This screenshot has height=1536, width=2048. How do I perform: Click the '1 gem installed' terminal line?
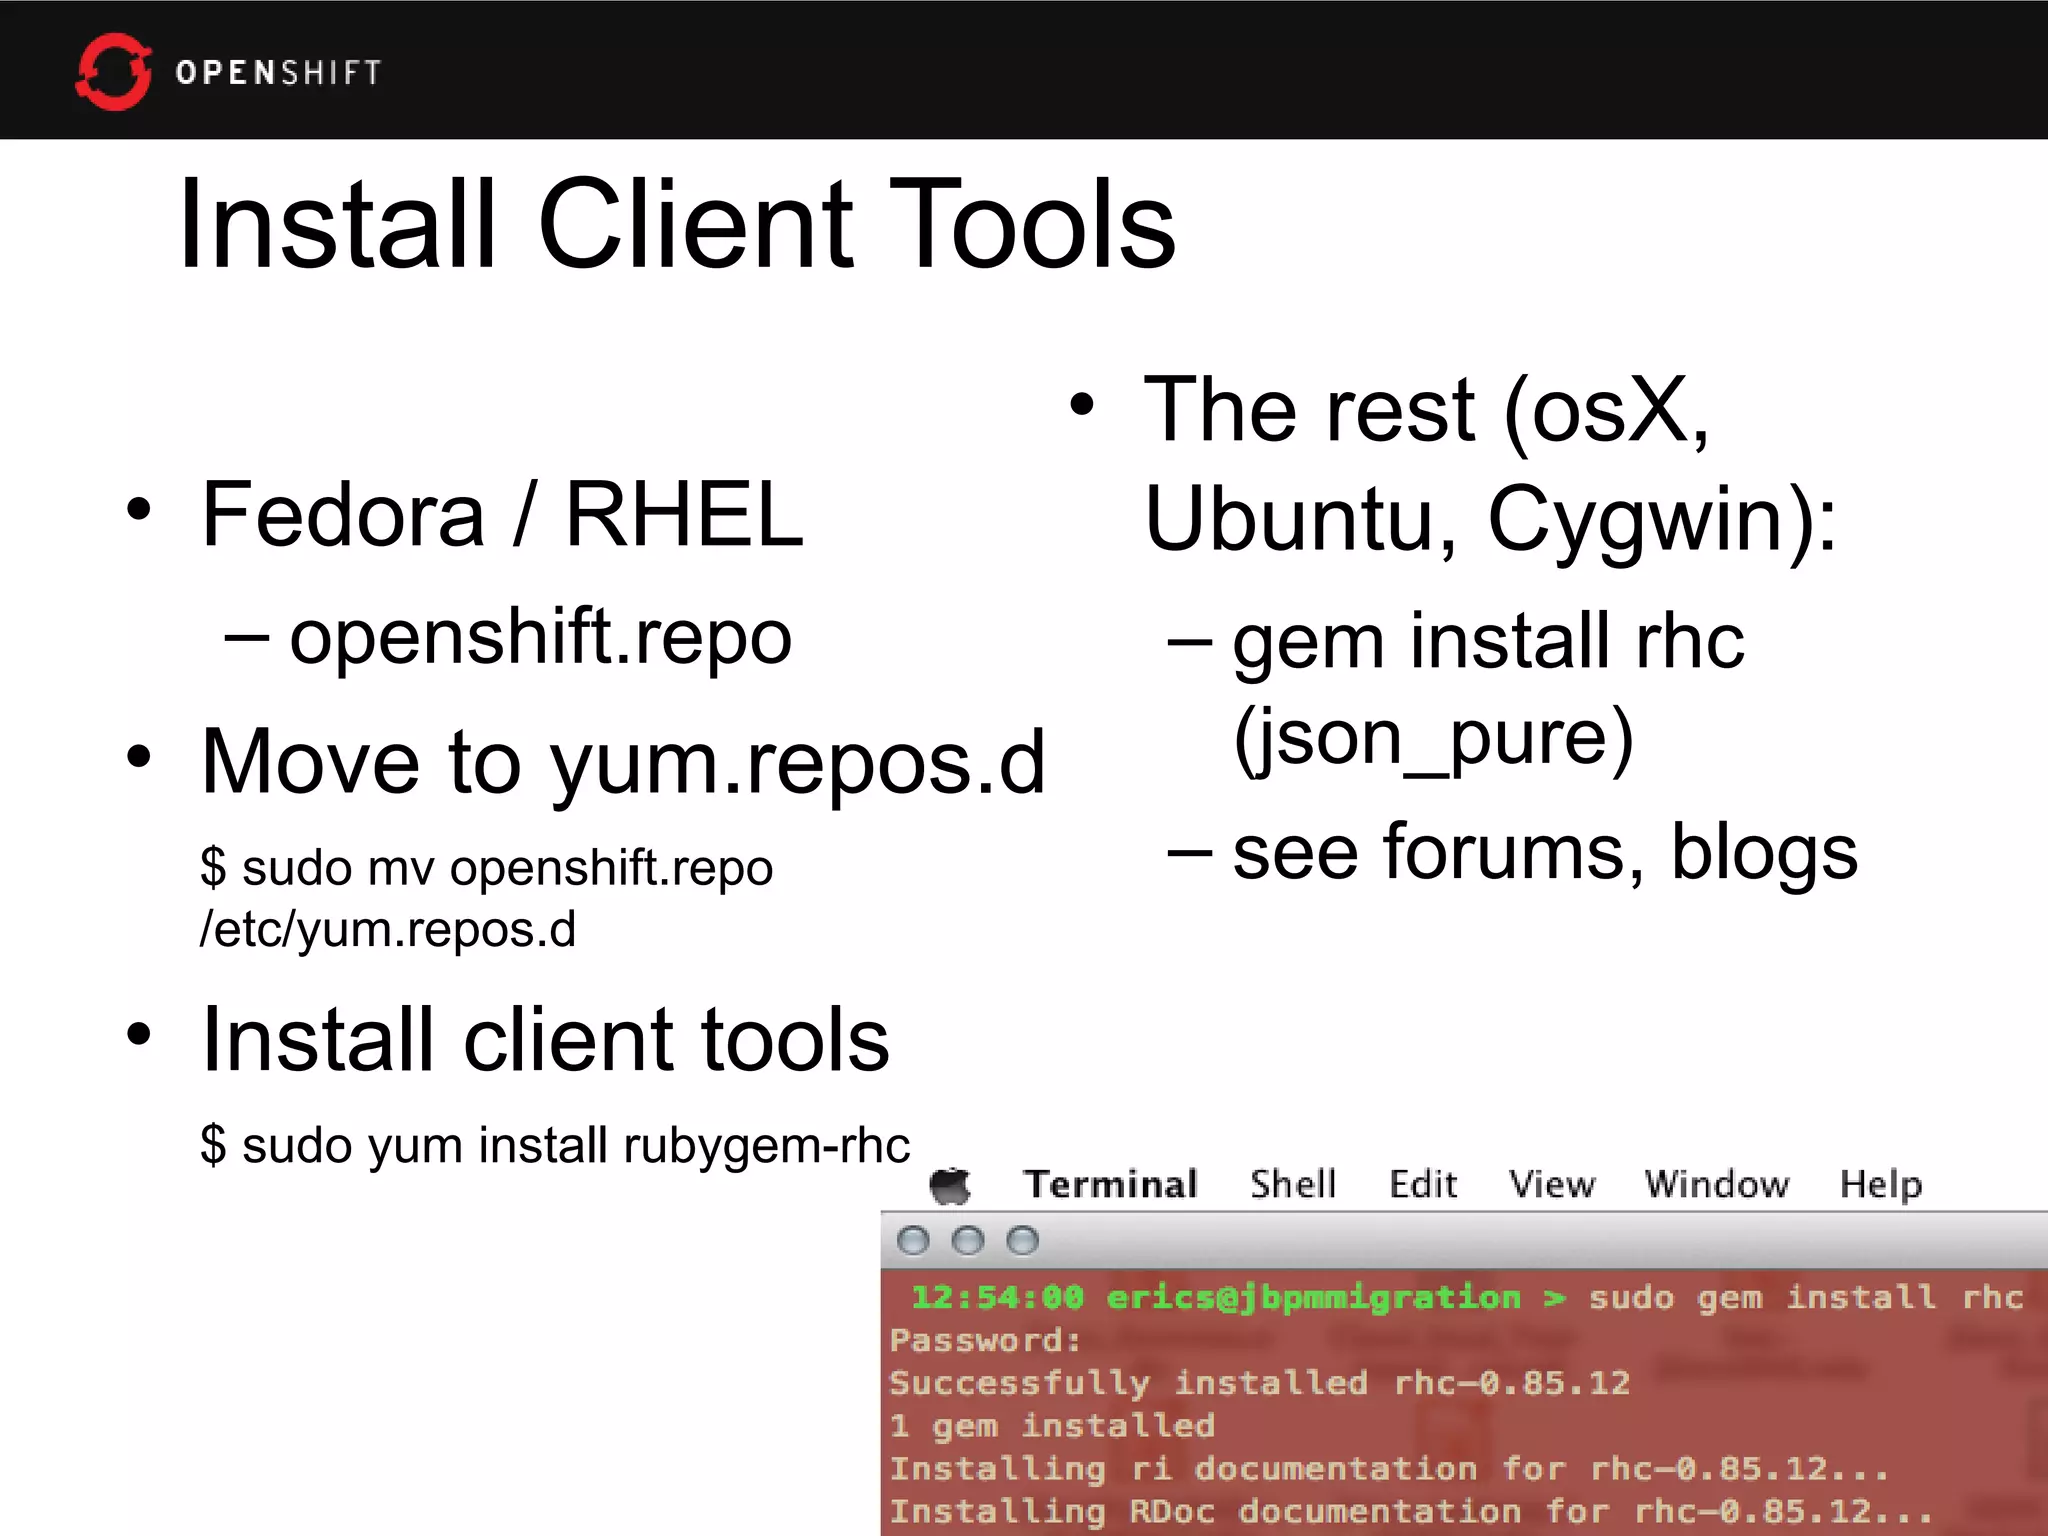click(x=1053, y=1426)
